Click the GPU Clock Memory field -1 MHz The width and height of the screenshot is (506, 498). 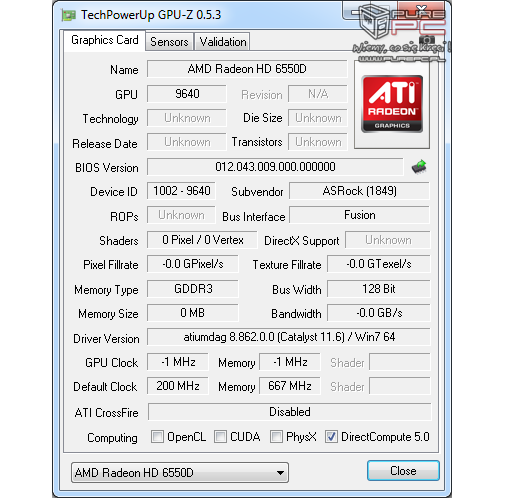point(290,362)
